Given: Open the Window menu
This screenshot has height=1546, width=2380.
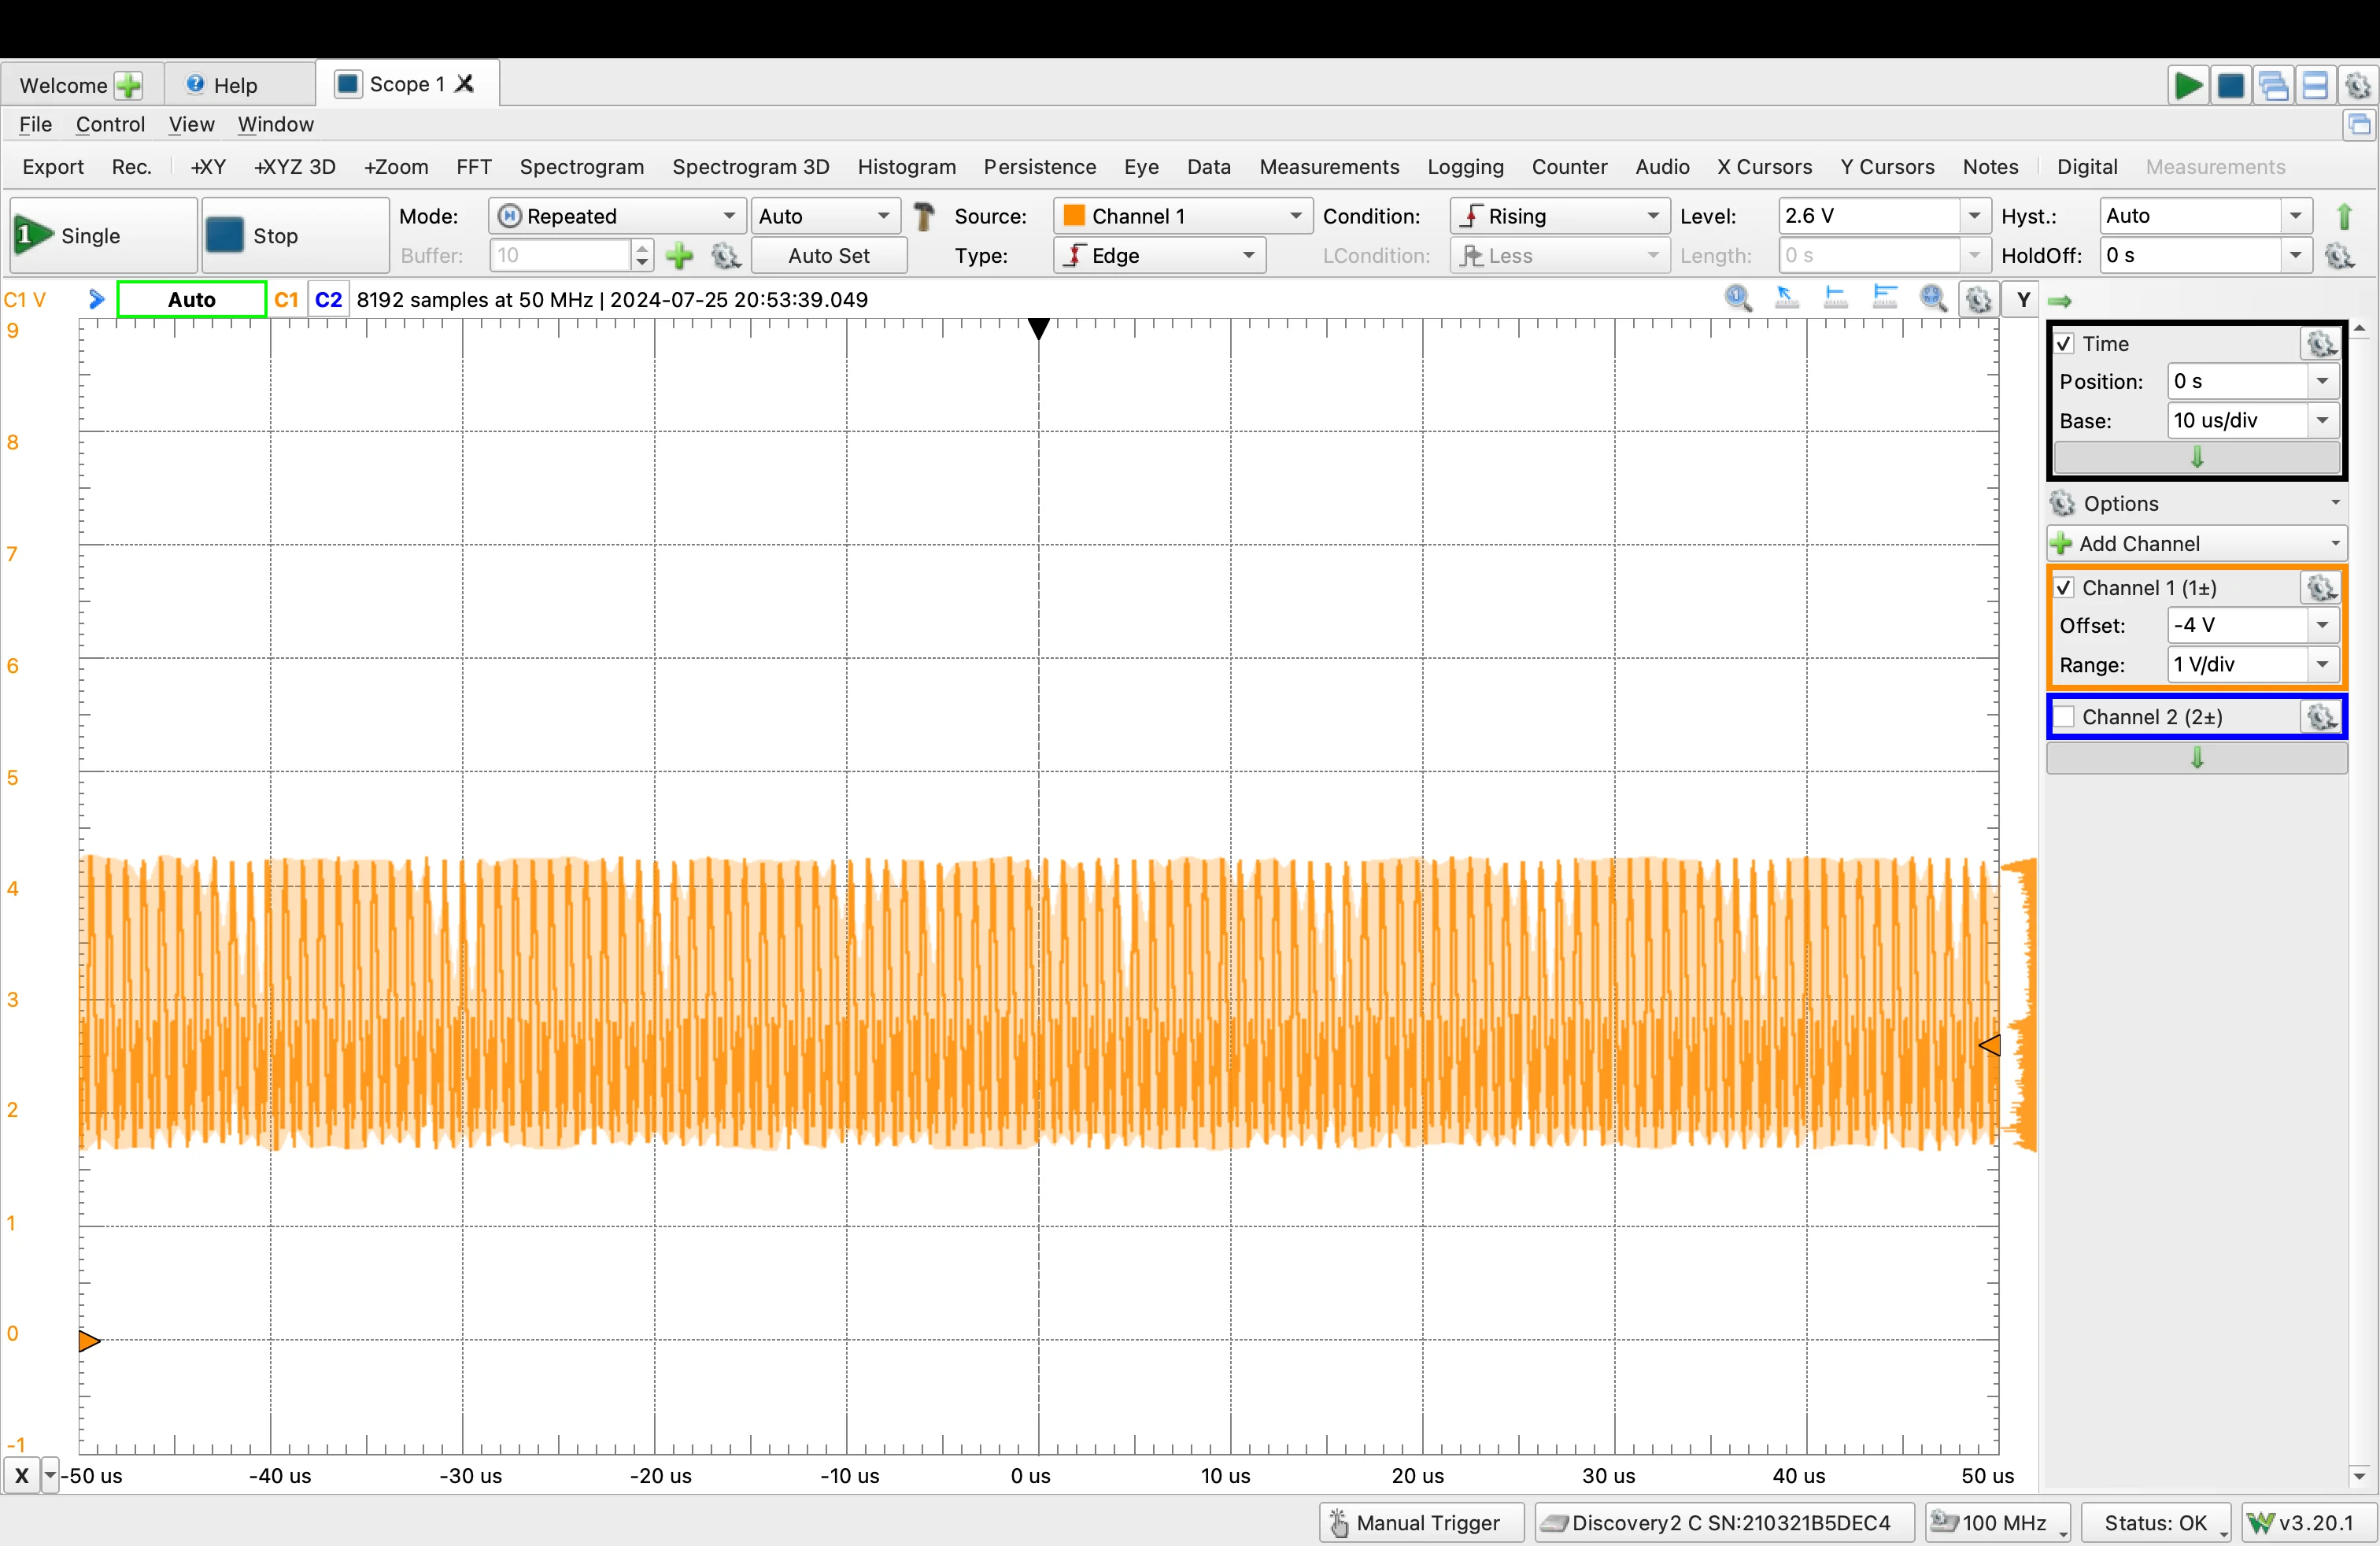Looking at the screenshot, I should [x=275, y=124].
